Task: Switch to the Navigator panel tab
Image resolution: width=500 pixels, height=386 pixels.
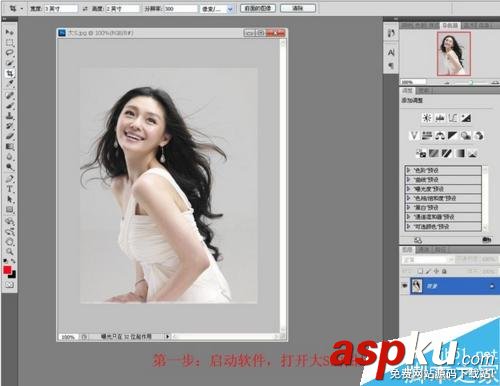Action: pyautogui.click(x=450, y=25)
